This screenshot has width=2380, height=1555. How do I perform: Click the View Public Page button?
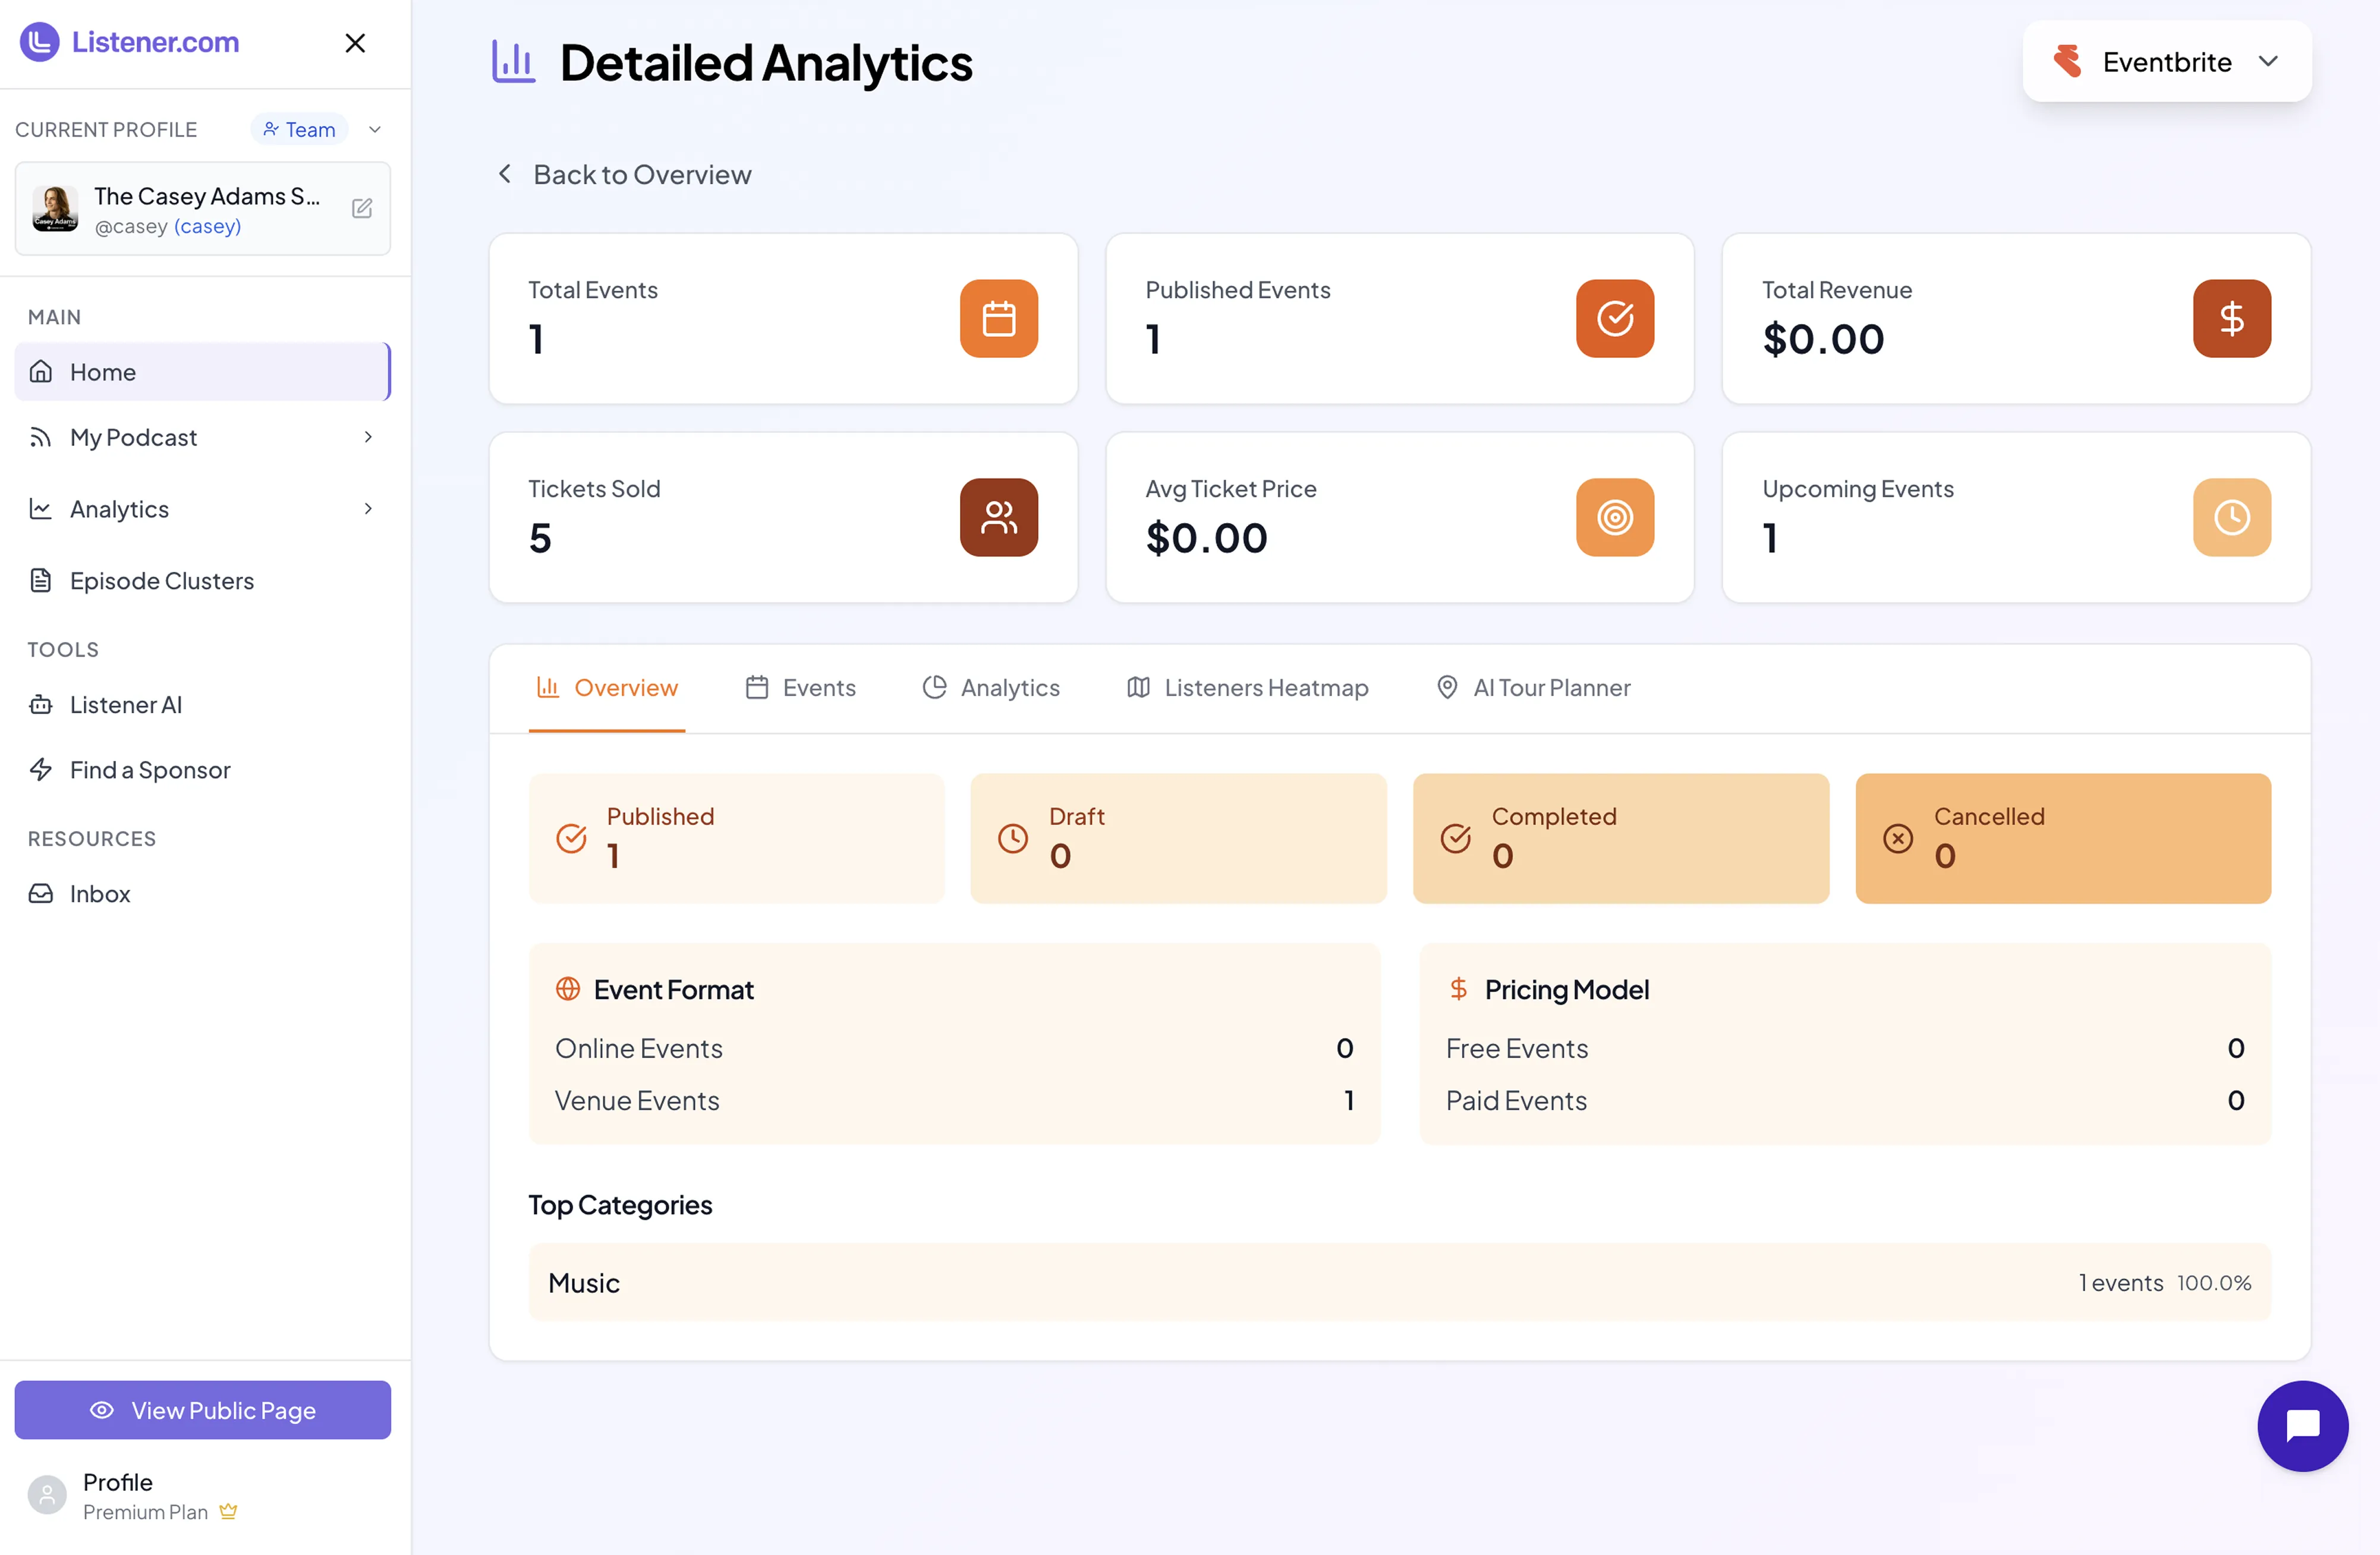coord(202,1410)
